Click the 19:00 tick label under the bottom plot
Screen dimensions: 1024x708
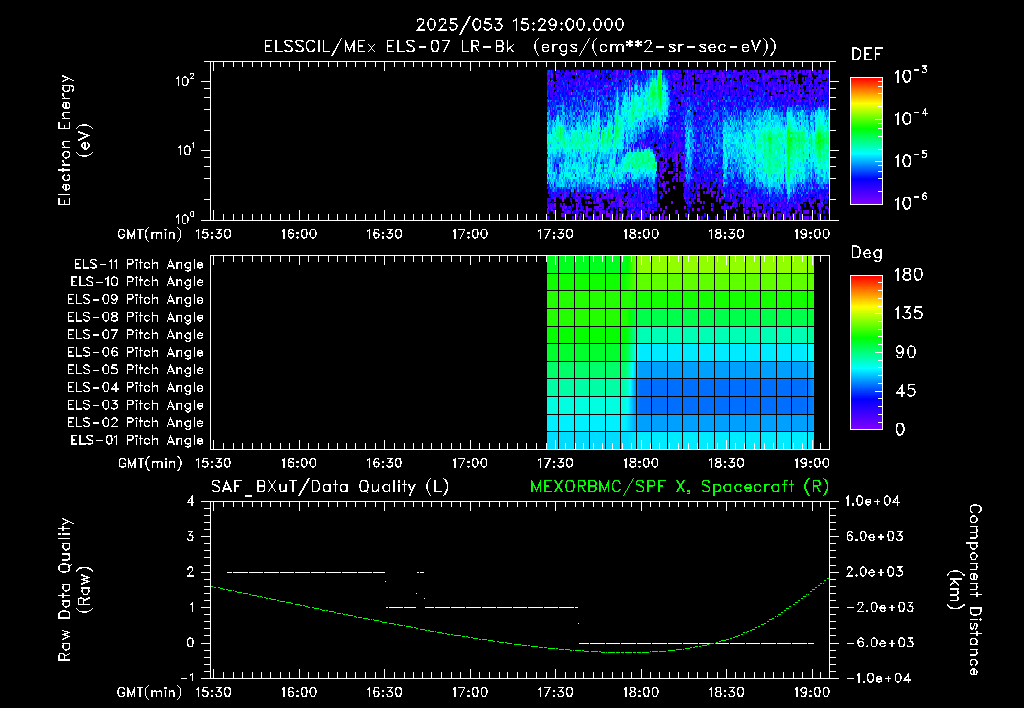[x=812, y=692]
